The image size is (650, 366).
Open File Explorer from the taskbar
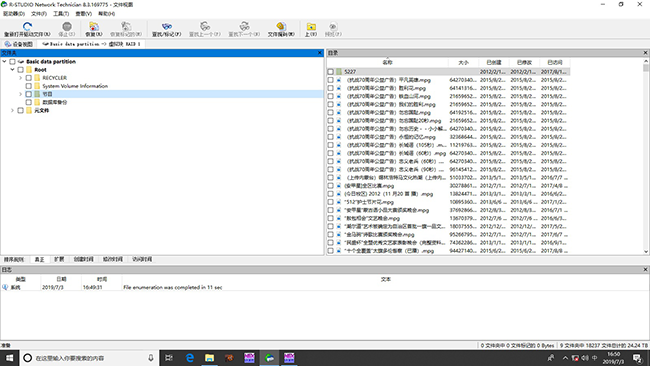click(210, 358)
